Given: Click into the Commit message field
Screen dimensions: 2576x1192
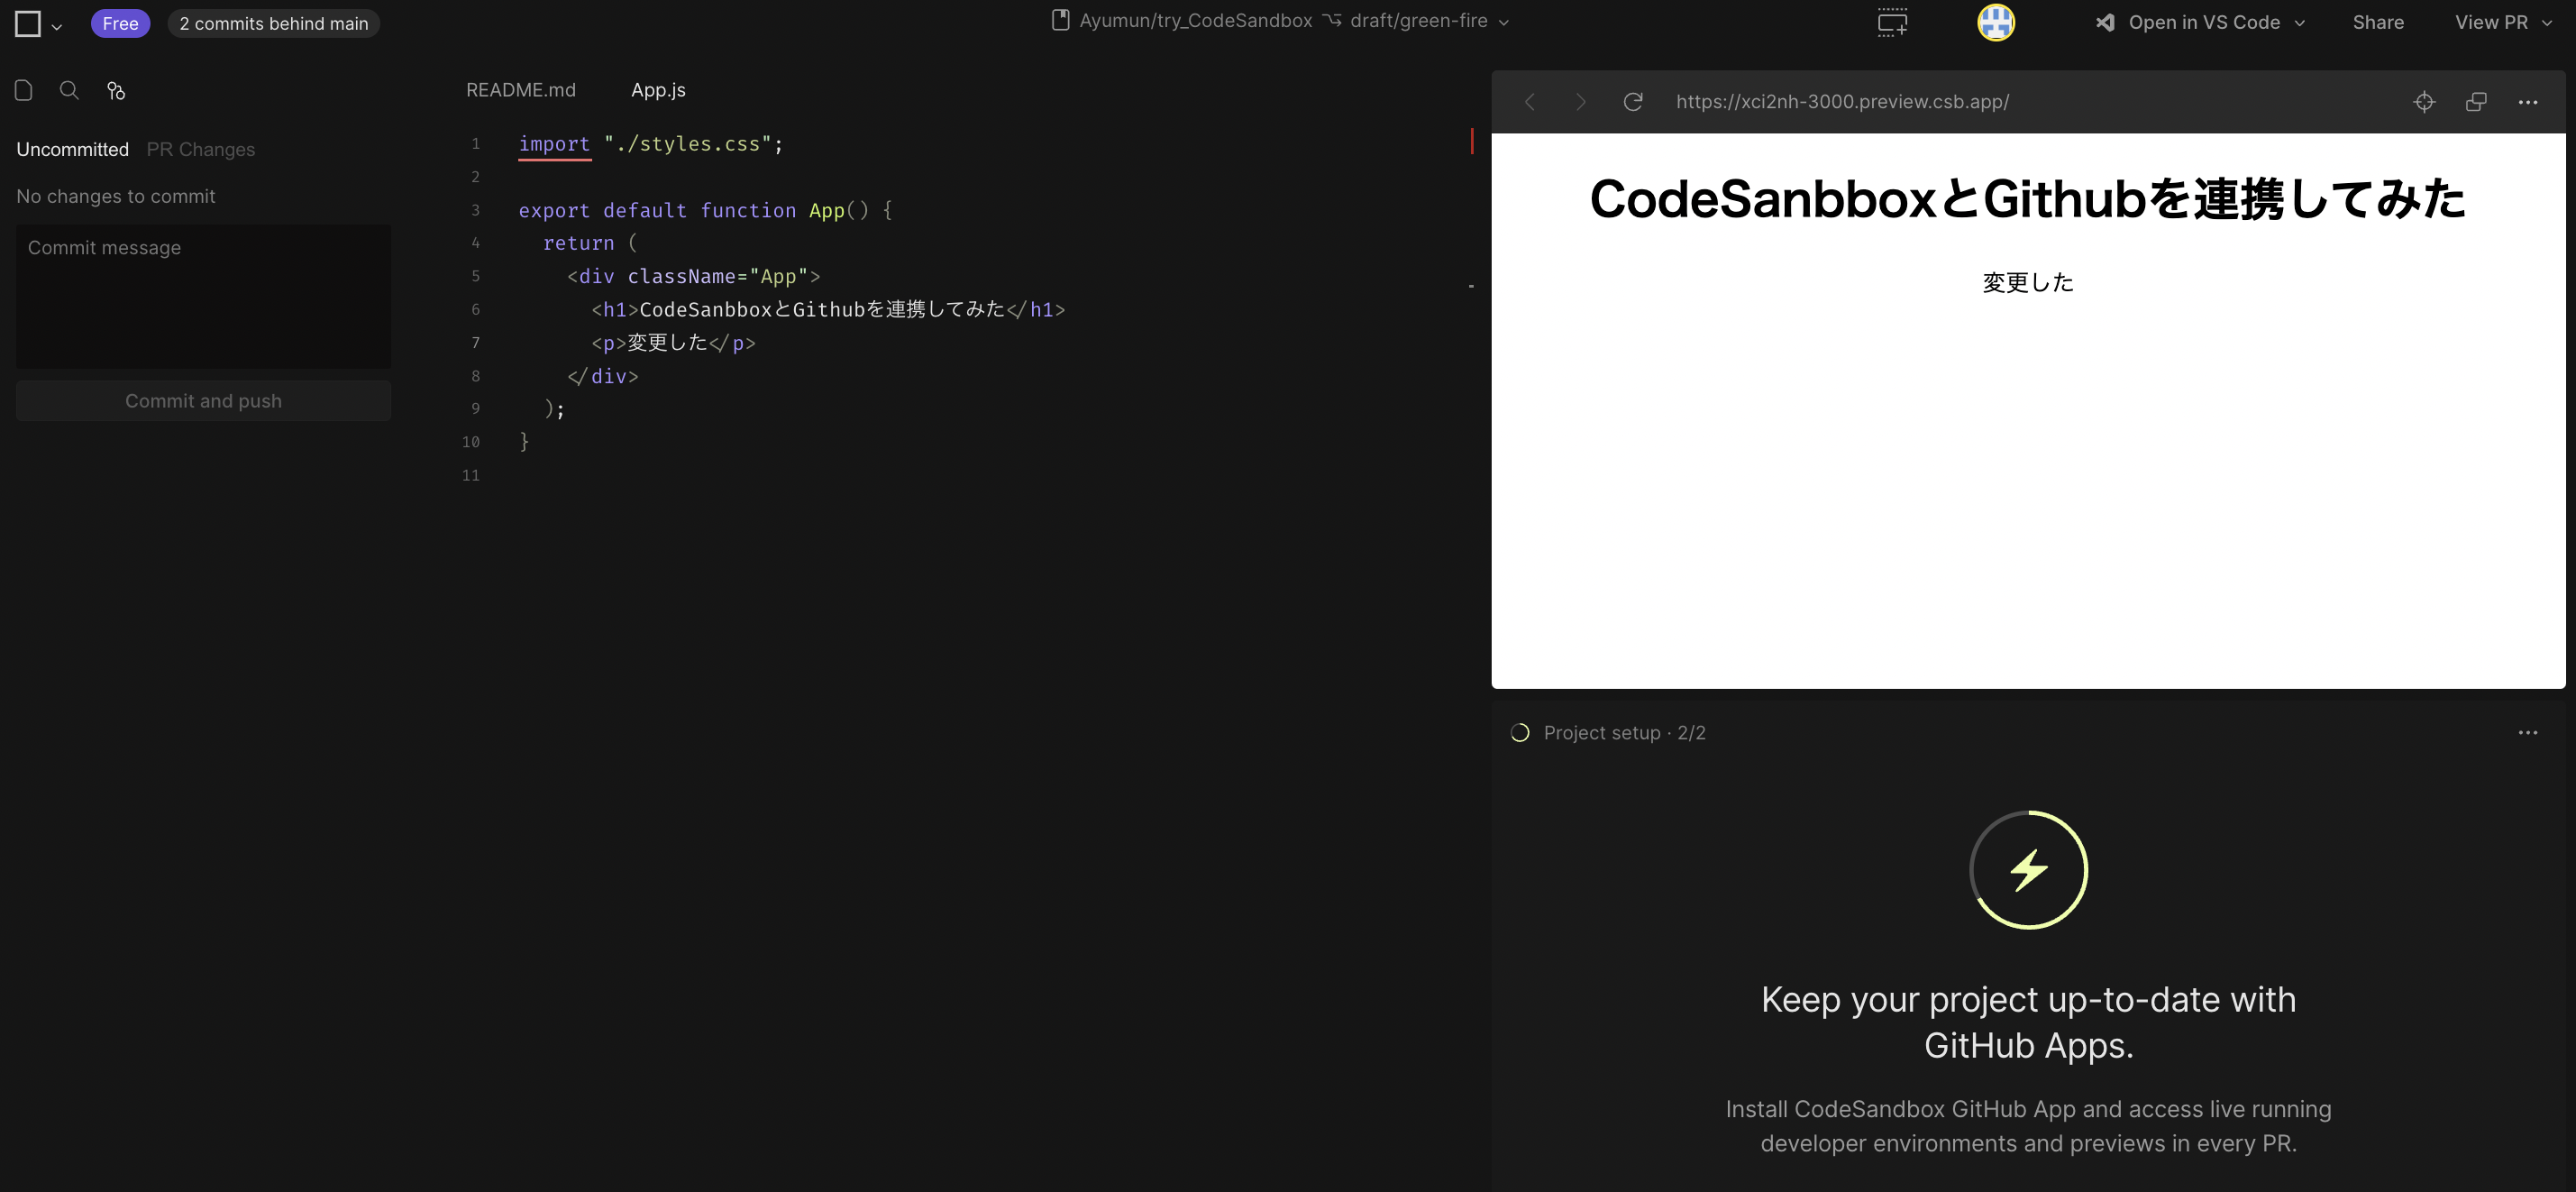Looking at the screenshot, I should coord(203,296).
